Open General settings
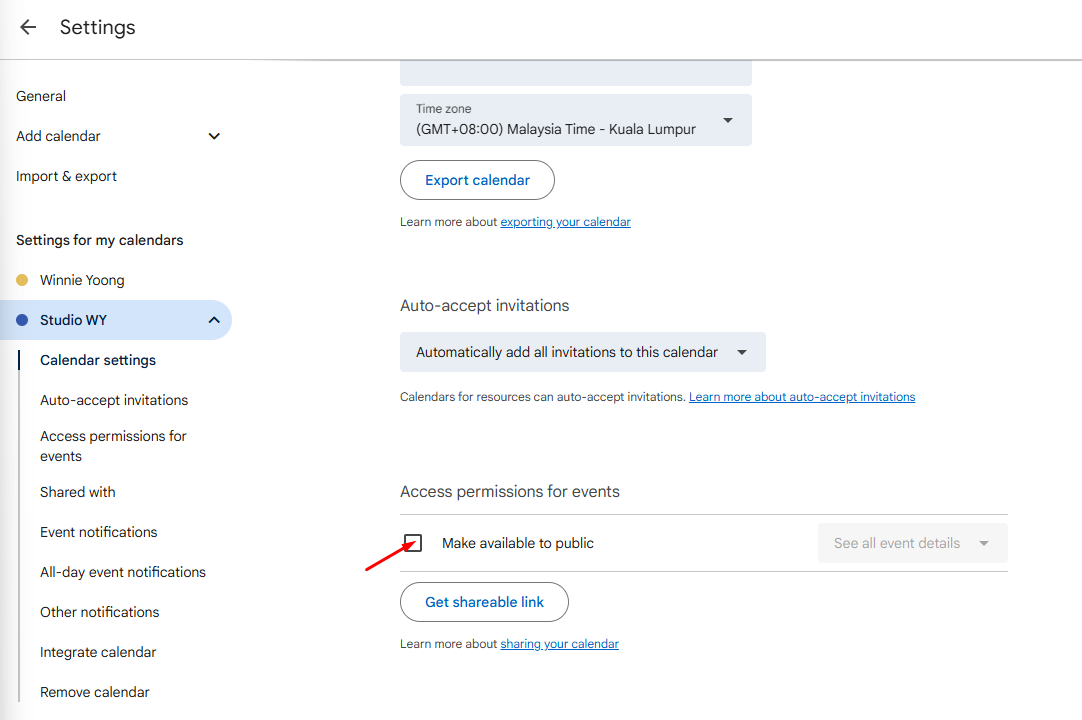This screenshot has height=720, width=1082. [x=41, y=96]
